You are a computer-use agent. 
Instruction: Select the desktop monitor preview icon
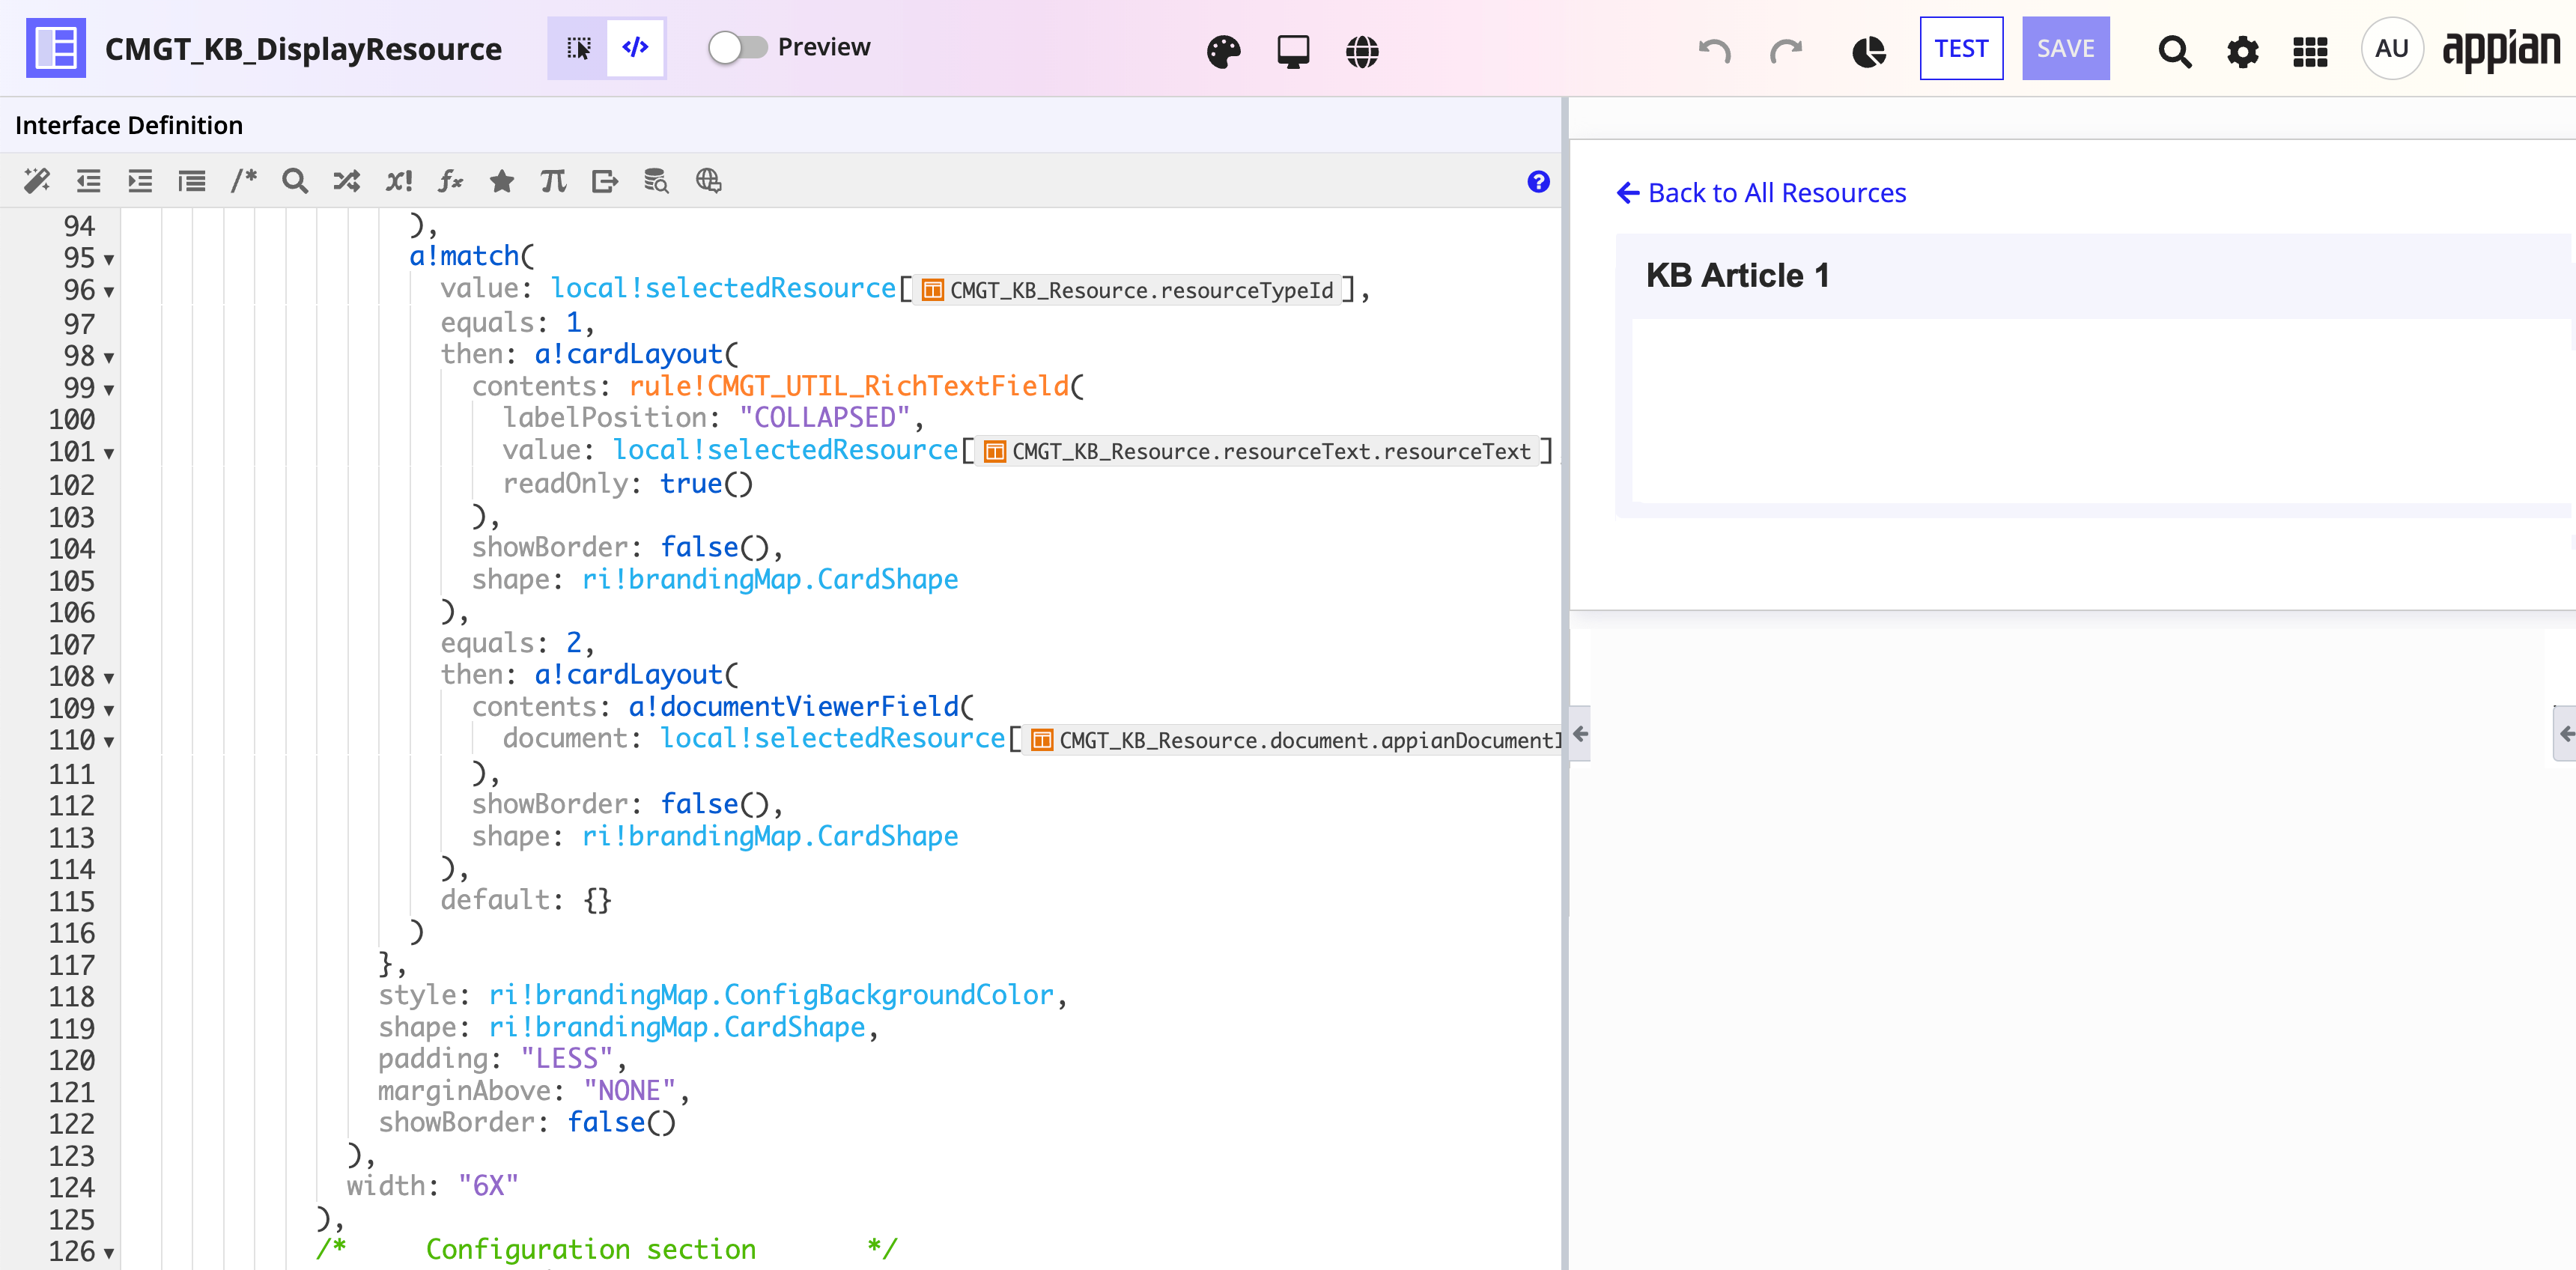1293,51
